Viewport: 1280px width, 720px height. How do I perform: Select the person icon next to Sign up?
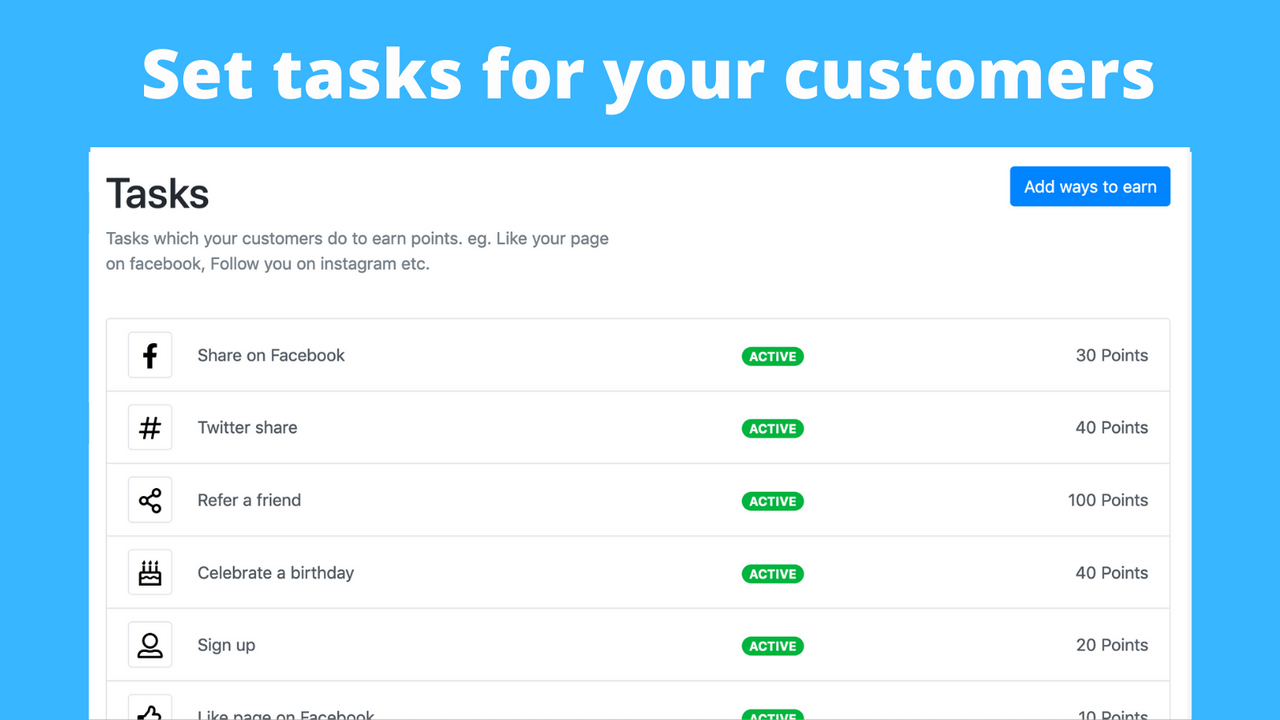(150, 645)
